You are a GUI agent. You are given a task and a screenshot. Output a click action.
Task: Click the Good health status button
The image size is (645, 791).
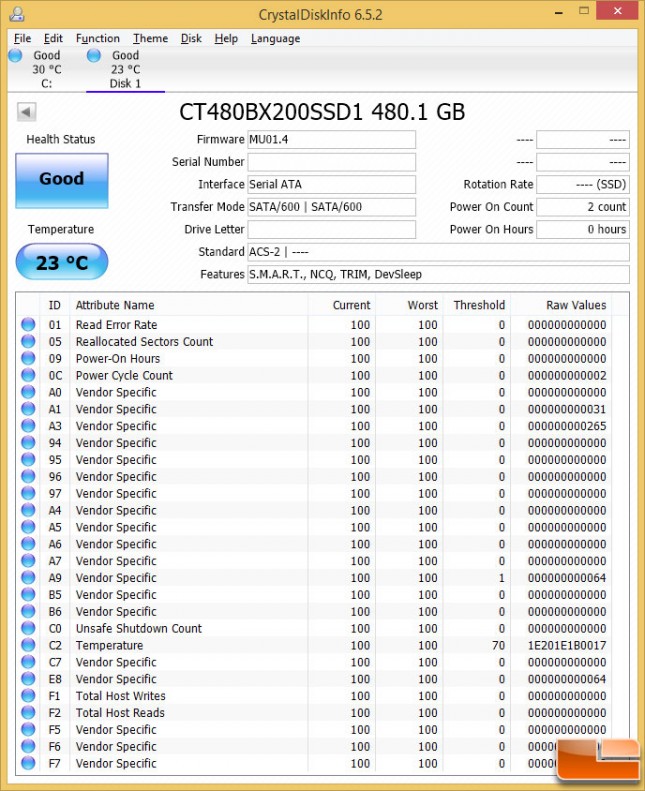[x=62, y=181]
